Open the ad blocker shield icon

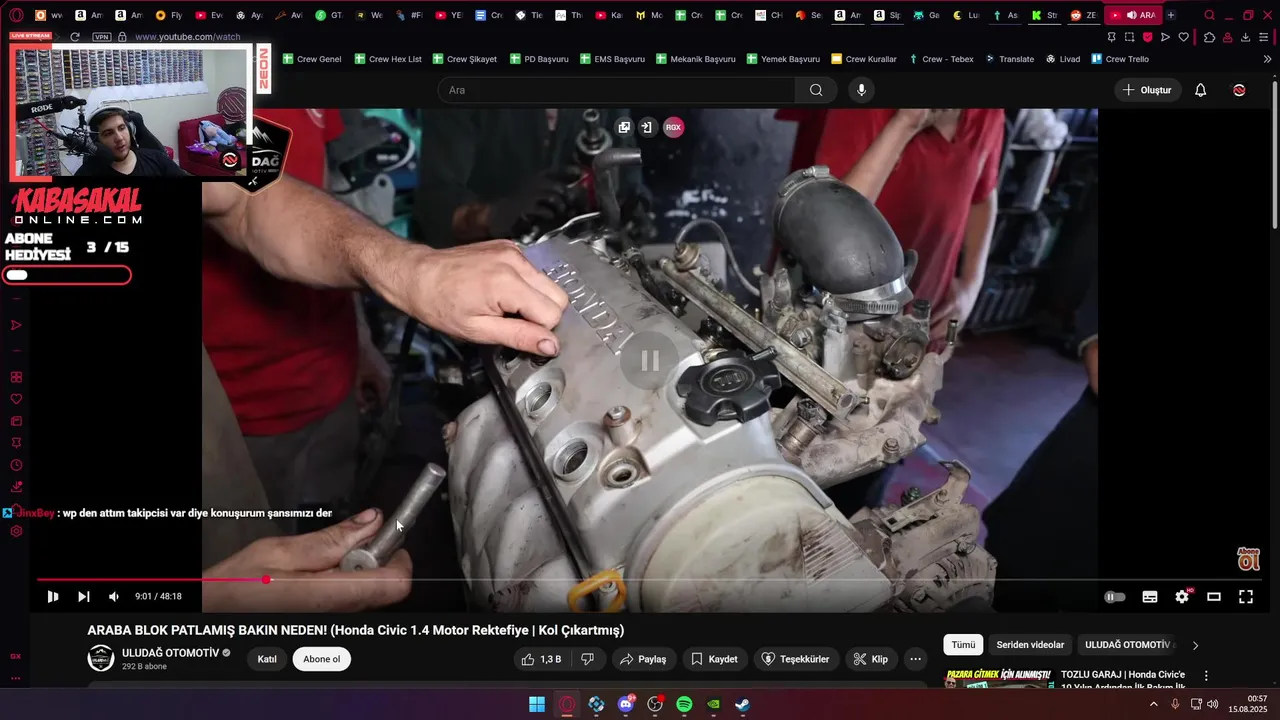(1147, 37)
